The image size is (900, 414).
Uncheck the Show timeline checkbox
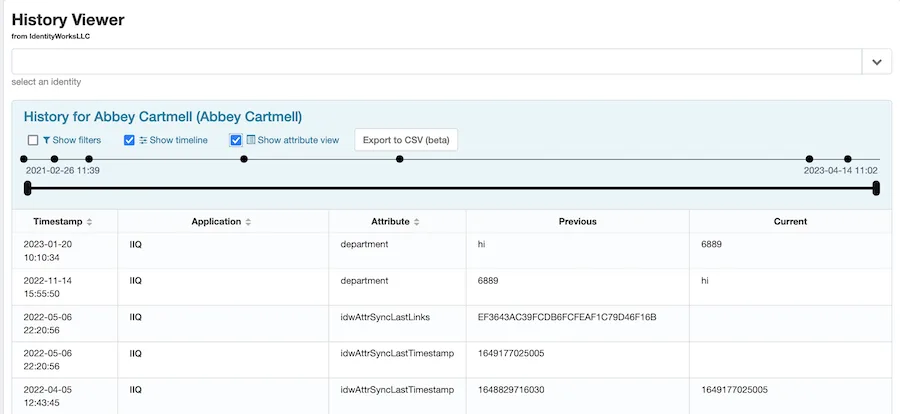(129, 140)
